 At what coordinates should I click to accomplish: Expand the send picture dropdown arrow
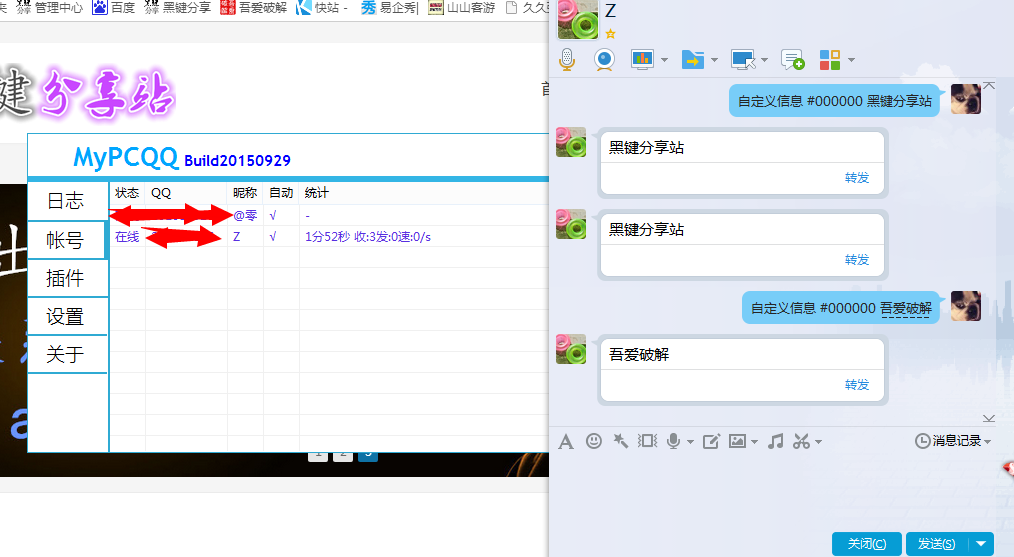coord(754,442)
